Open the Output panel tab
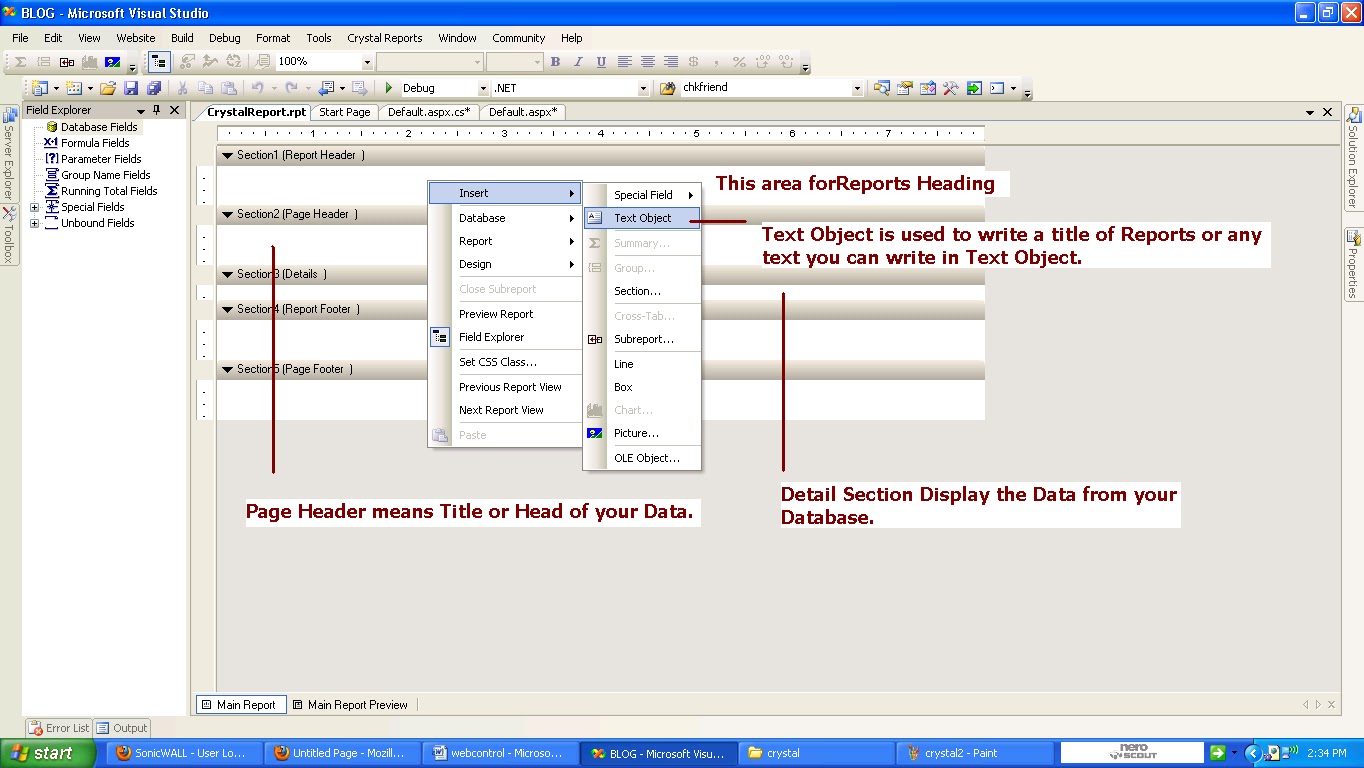The image size is (1364, 768). 122,728
